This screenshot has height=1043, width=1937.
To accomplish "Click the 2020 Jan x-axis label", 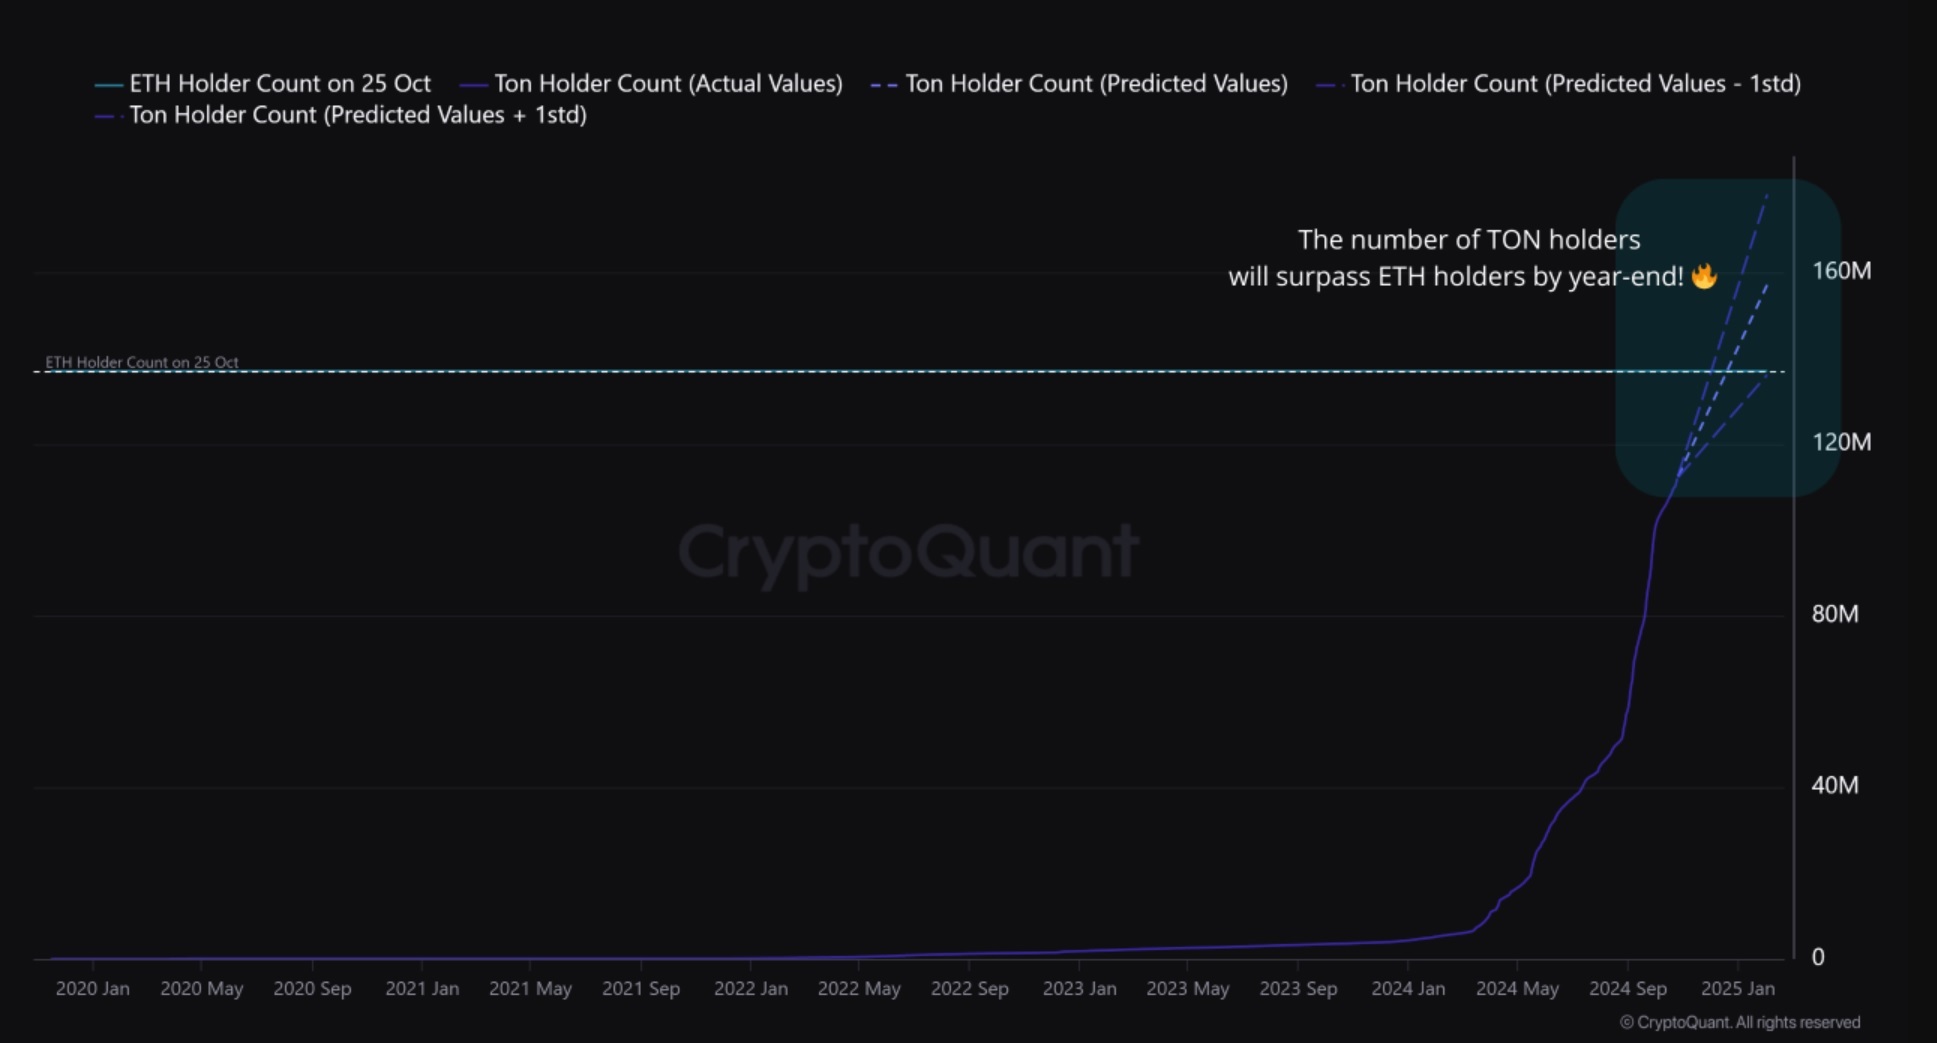I will tap(93, 989).
